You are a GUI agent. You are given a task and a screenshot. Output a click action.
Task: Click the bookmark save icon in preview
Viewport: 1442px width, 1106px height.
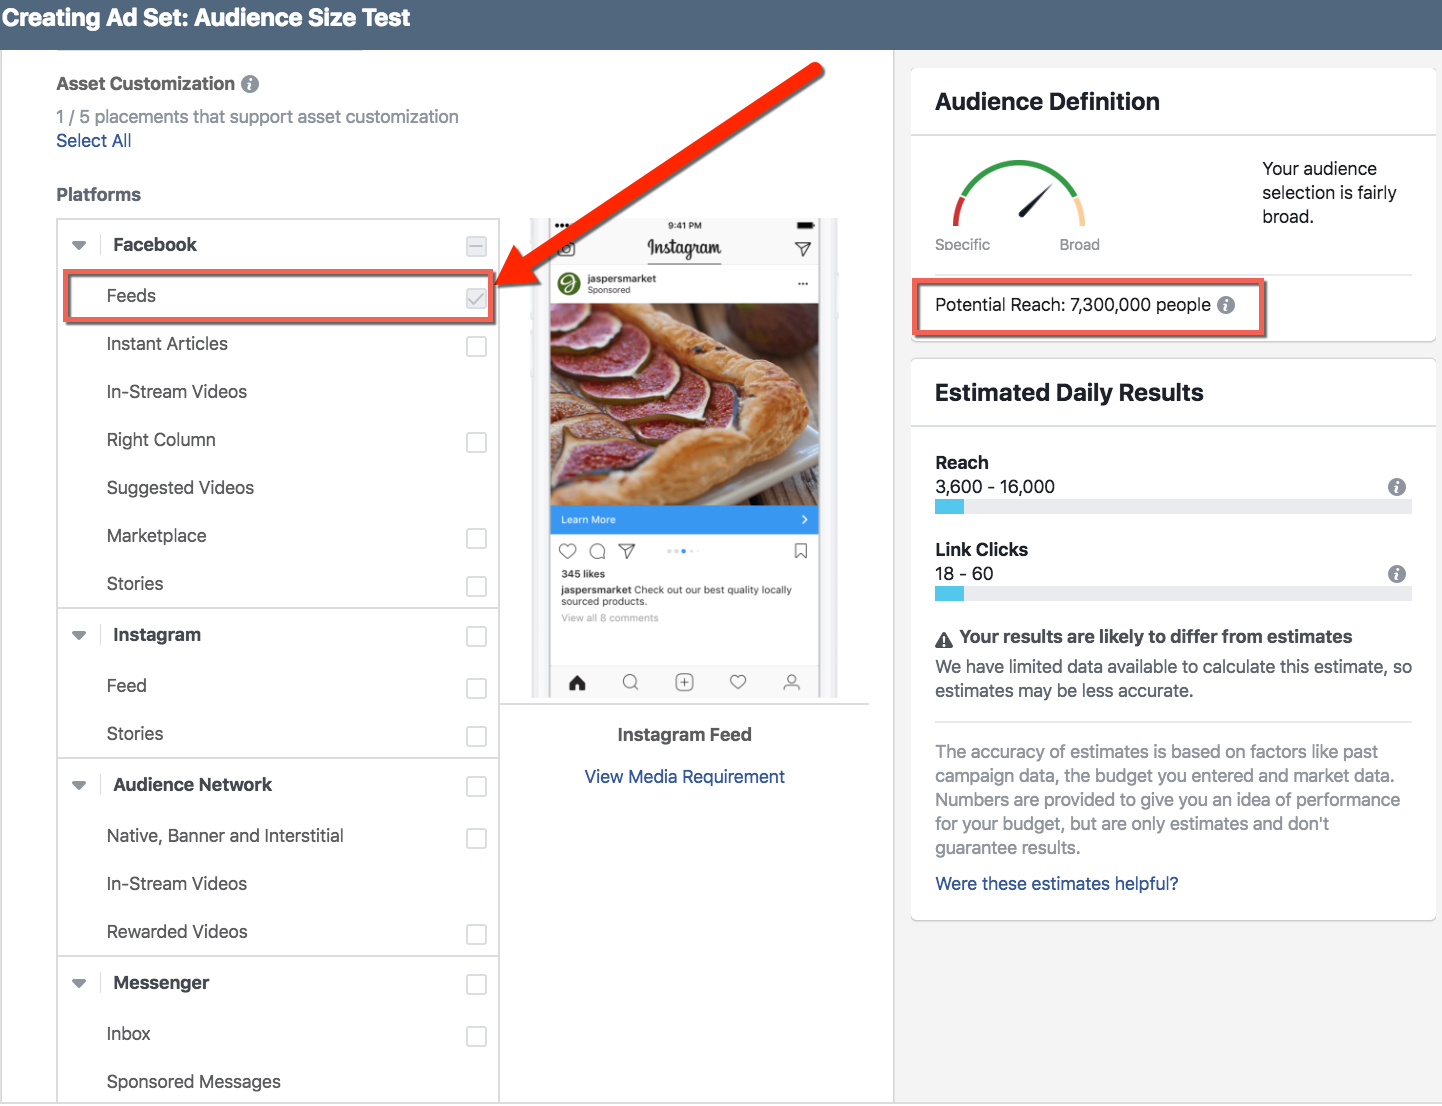click(801, 551)
